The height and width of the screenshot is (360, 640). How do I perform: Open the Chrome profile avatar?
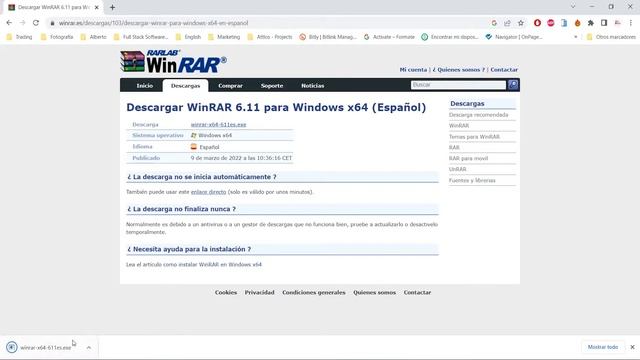pyautogui.click(x=618, y=23)
